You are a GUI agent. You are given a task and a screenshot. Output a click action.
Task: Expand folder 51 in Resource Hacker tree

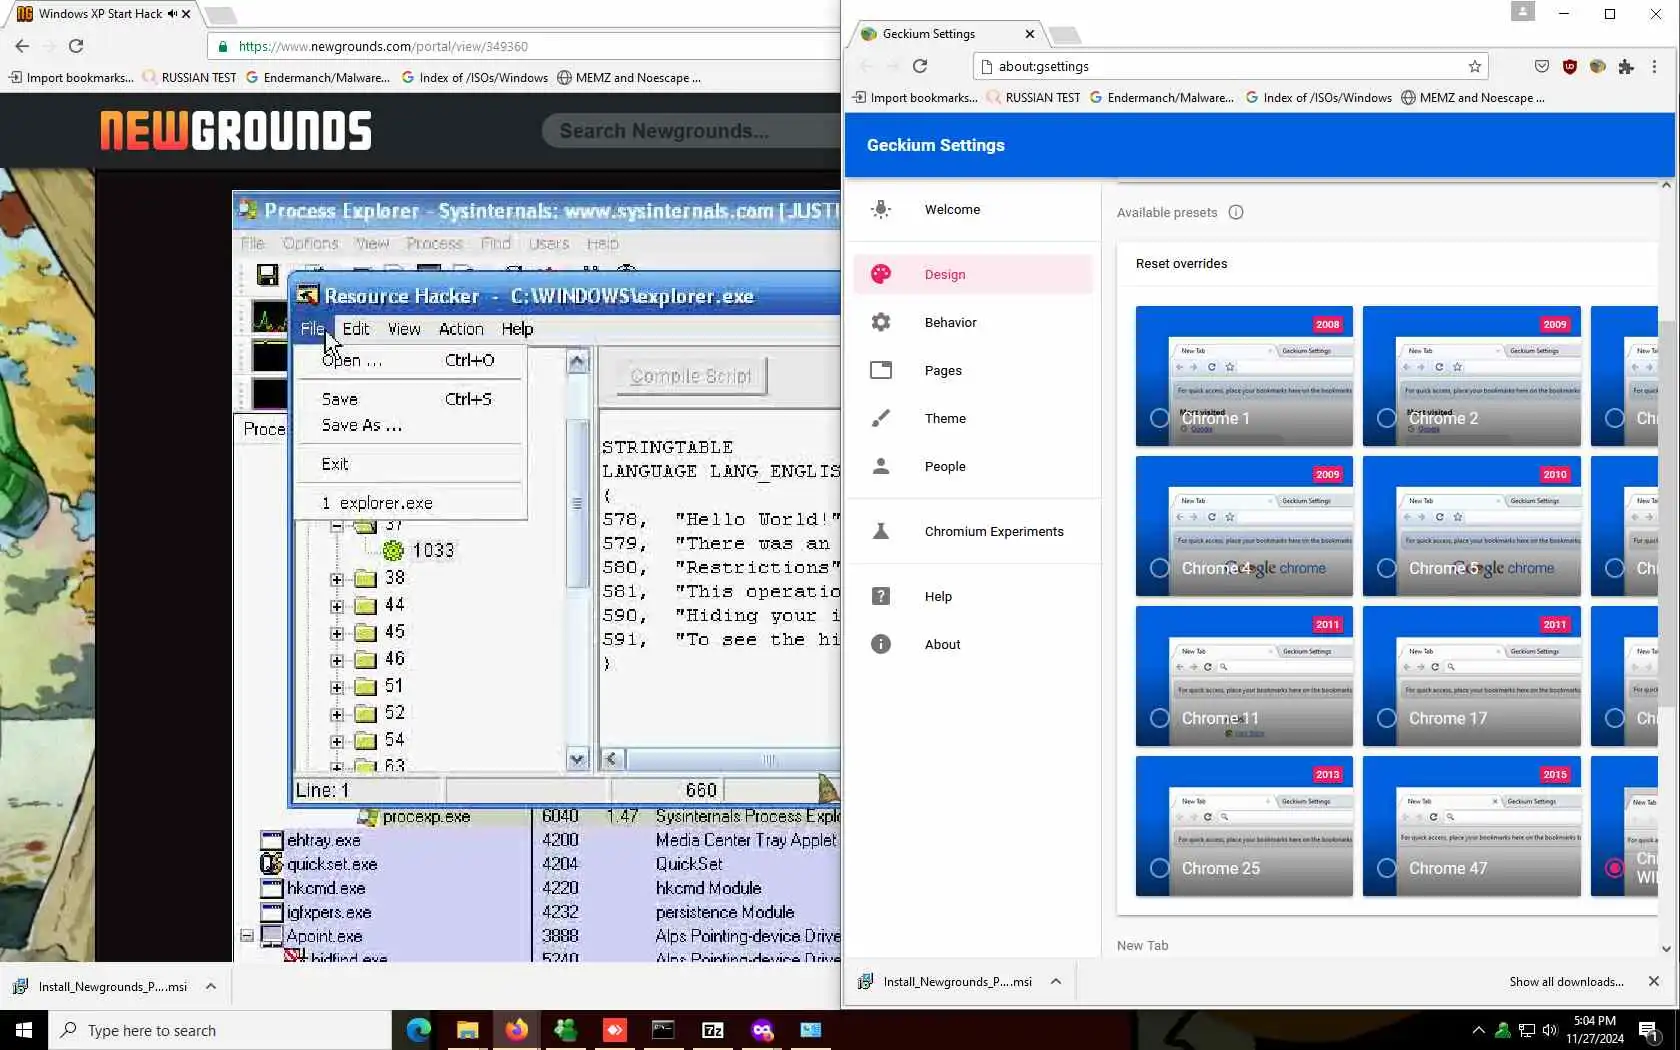click(337, 687)
